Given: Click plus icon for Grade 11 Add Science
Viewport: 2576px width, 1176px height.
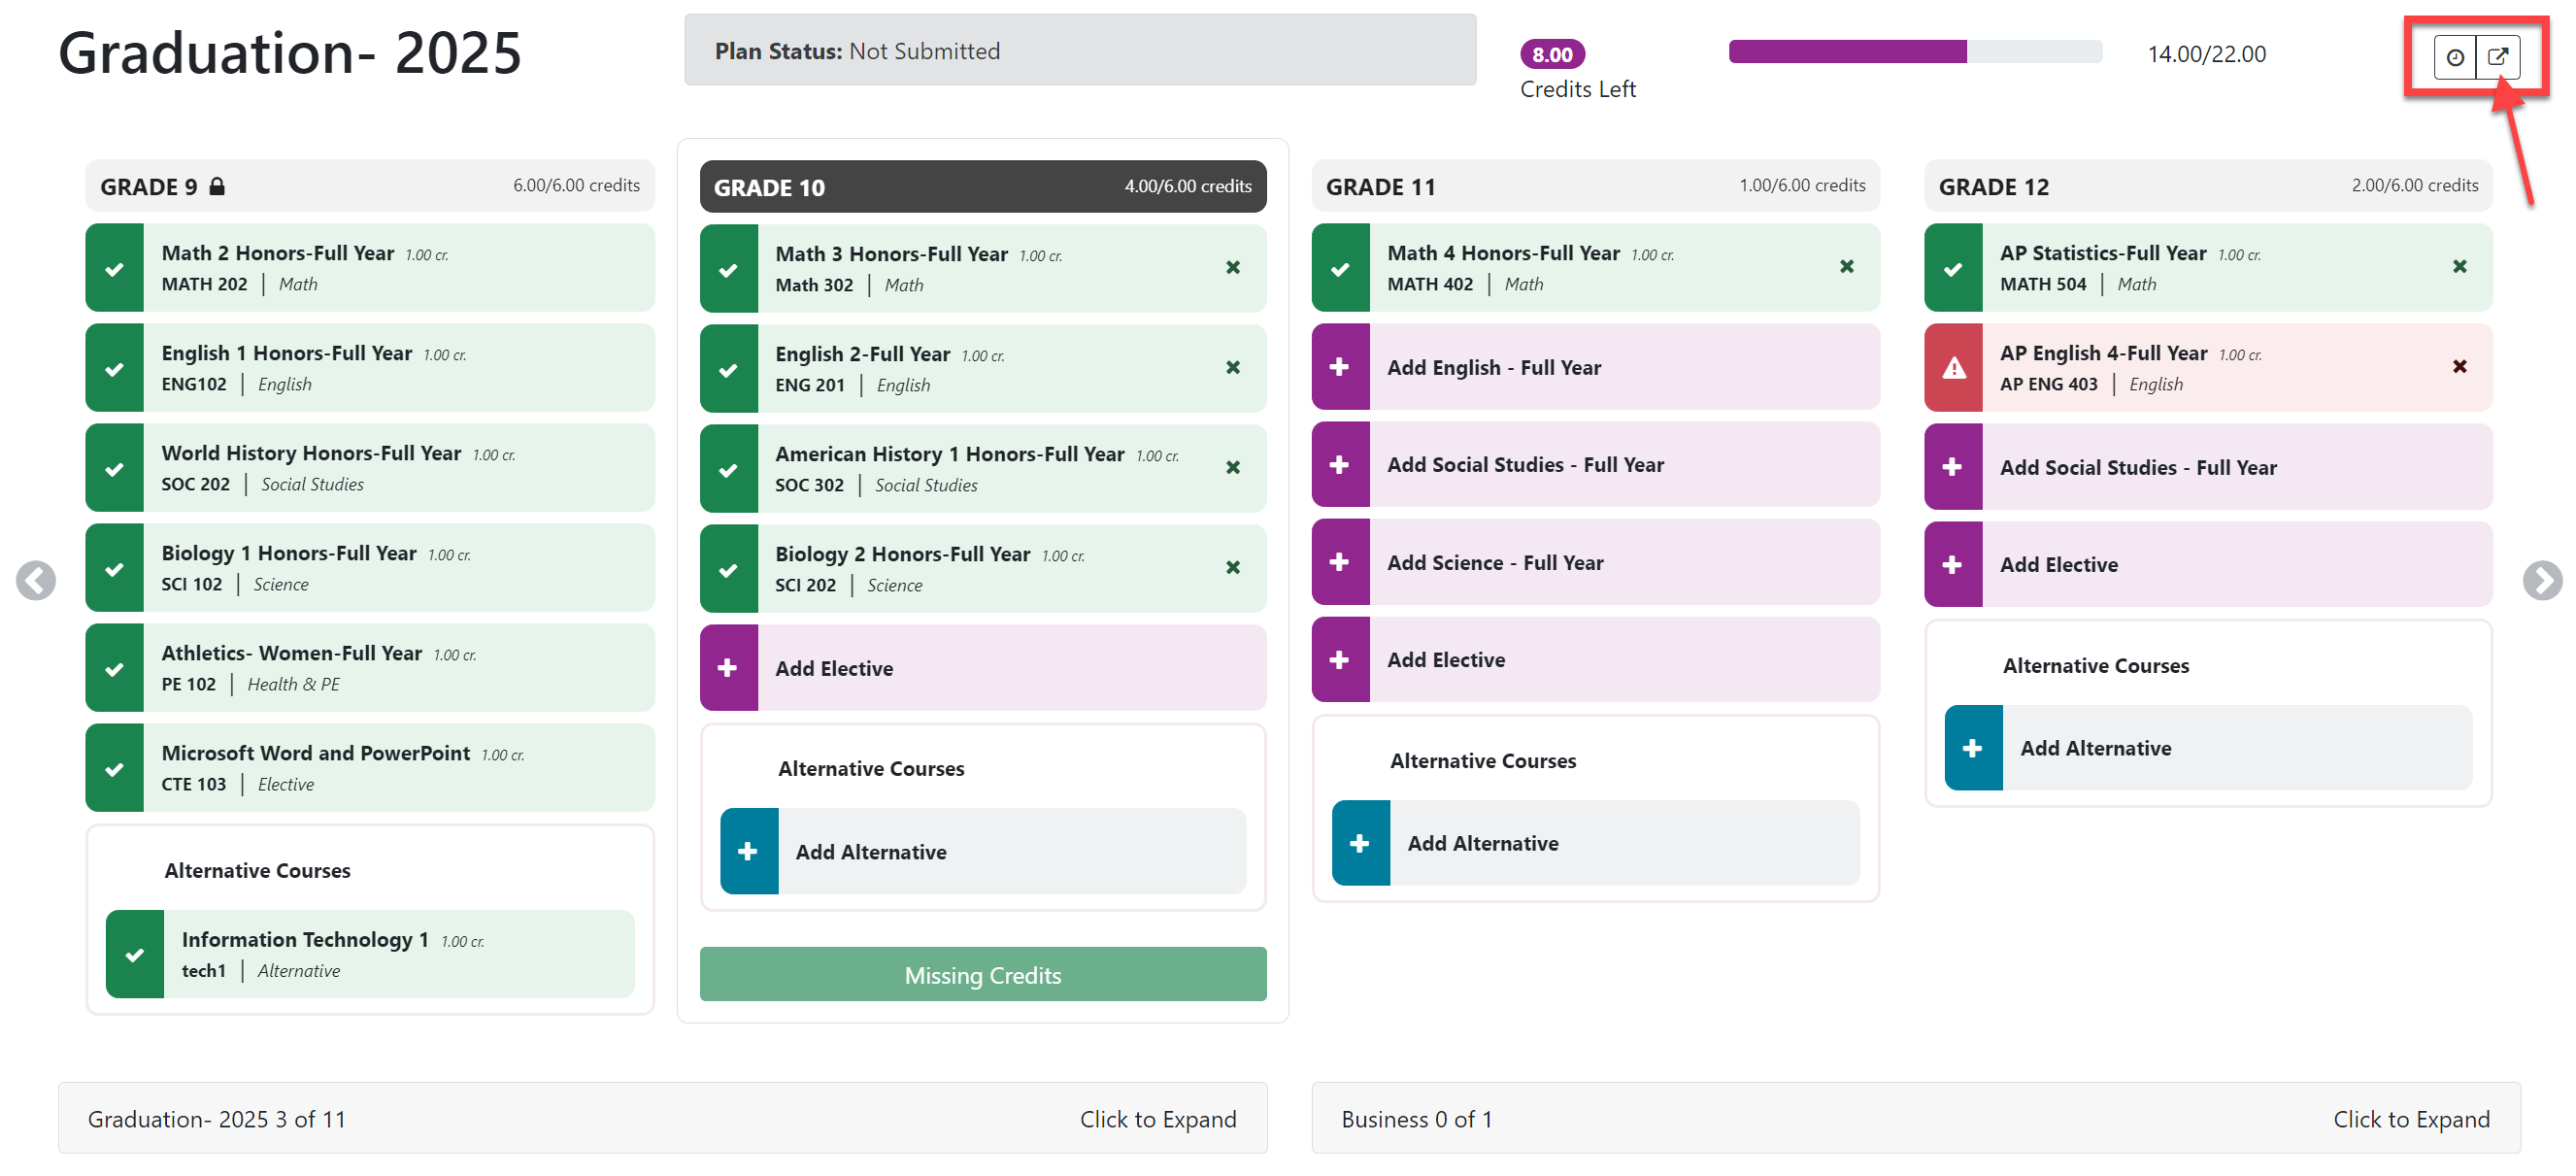Looking at the screenshot, I should click(1339, 562).
